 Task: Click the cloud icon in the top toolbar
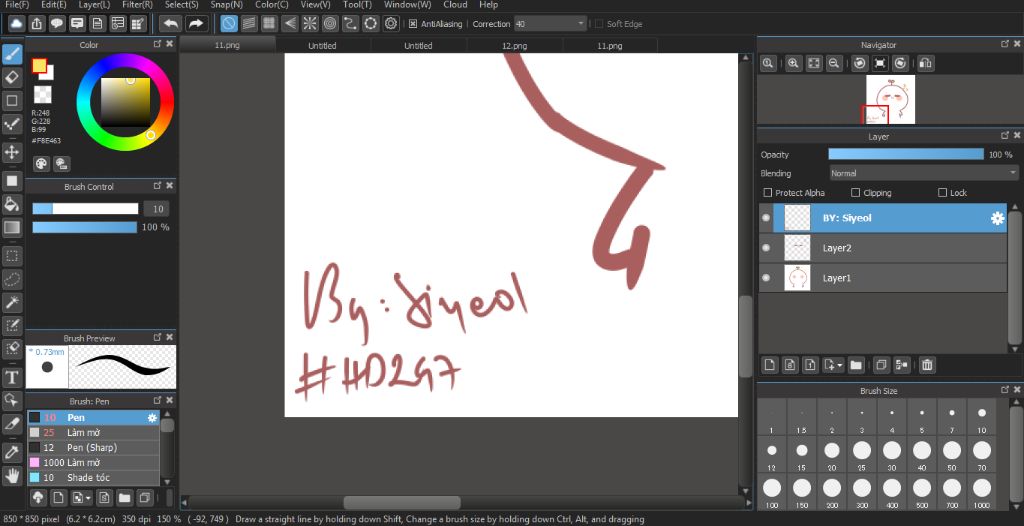click(16, 24)
